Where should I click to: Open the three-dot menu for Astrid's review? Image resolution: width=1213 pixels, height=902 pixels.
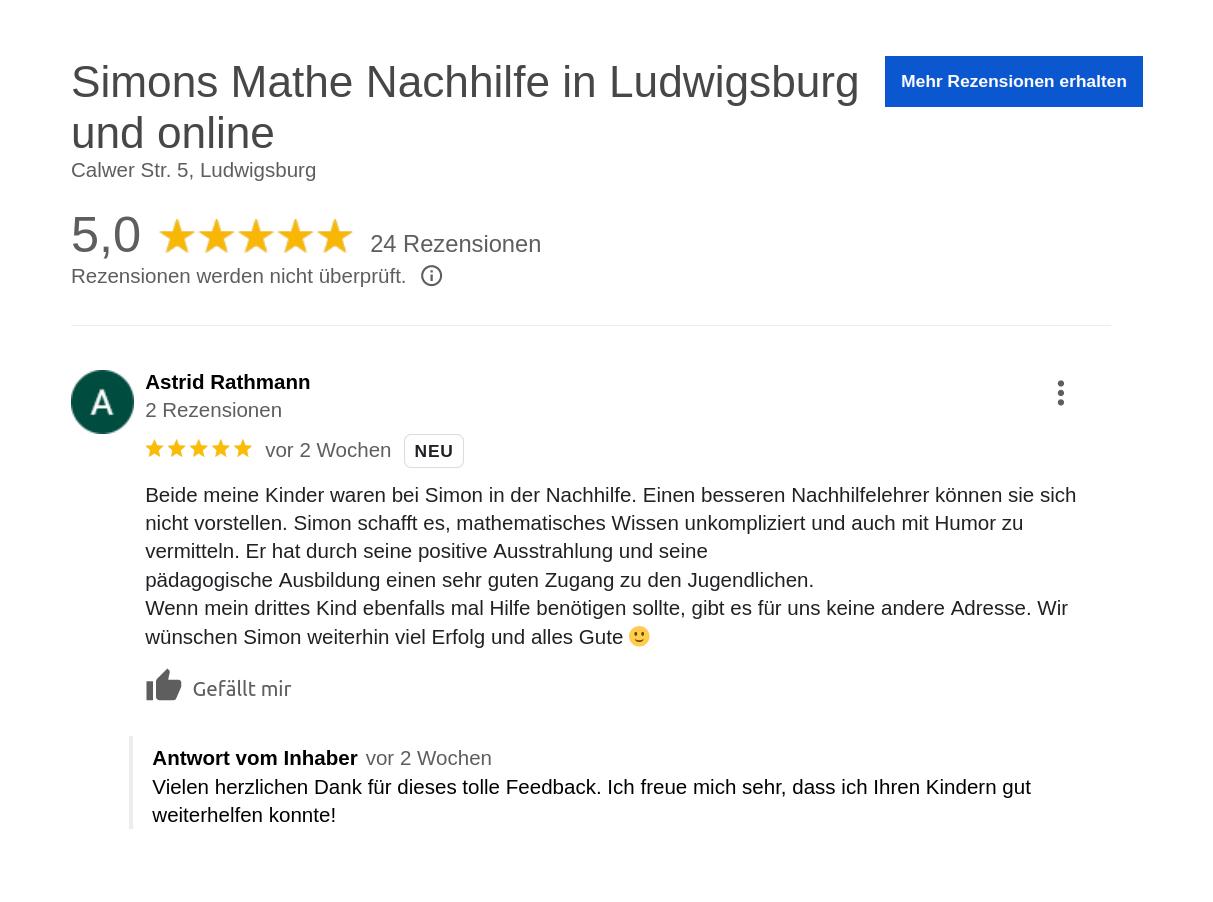[x=1060, y=393]
